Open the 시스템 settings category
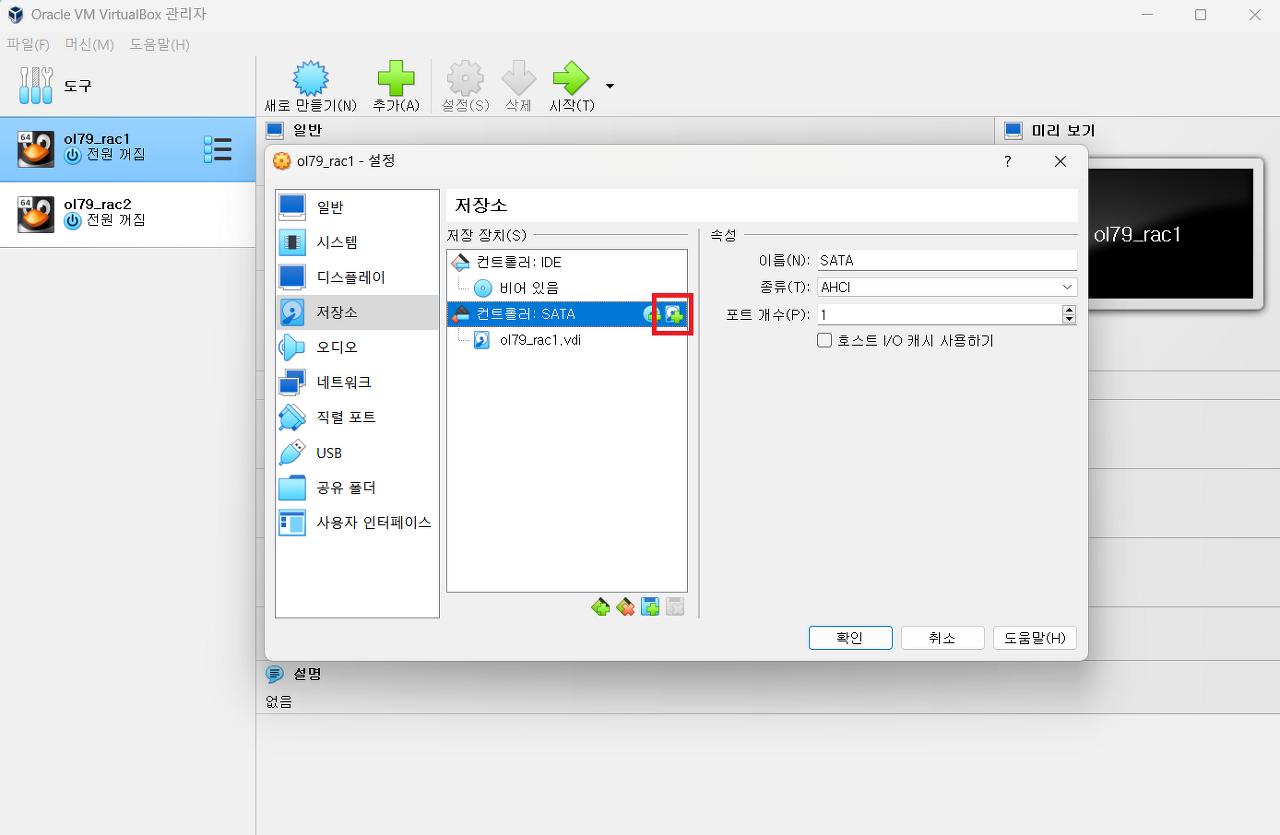1280x835 pixels. pos(357,242)
